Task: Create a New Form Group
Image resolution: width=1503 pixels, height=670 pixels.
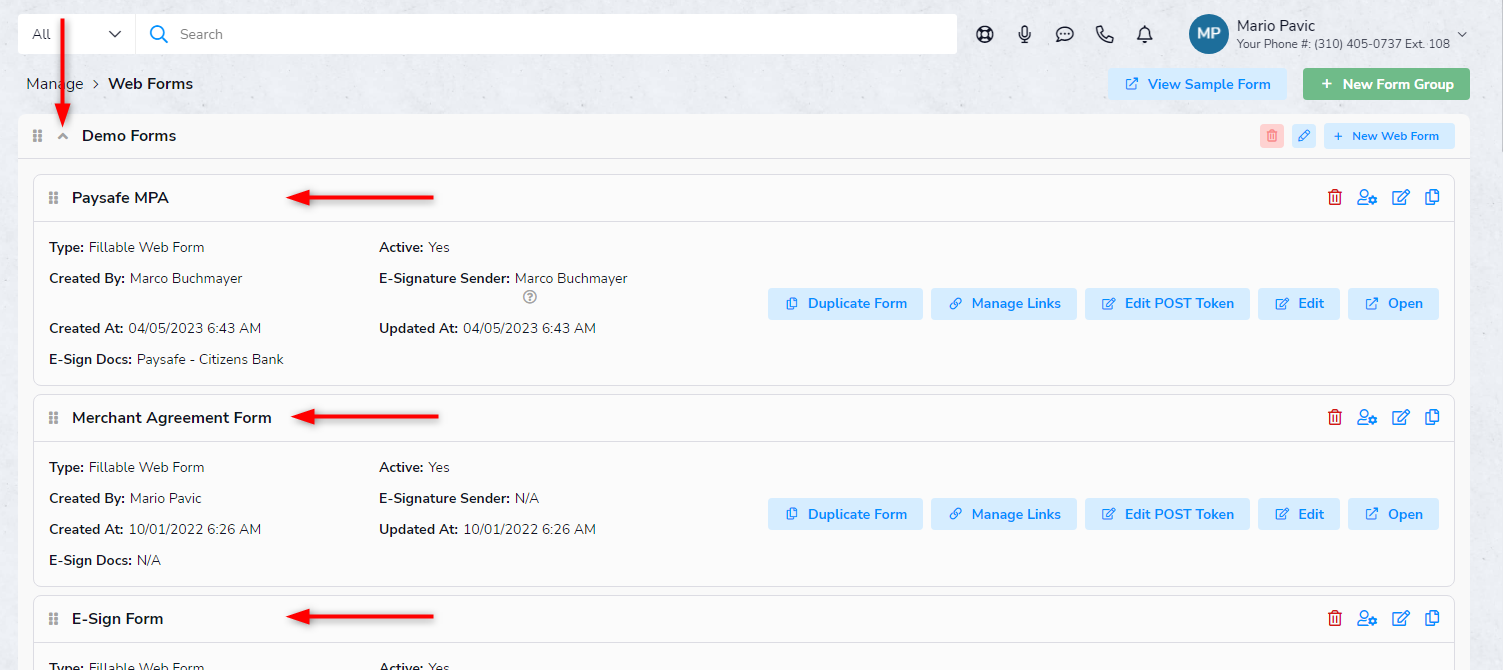Action: tap(1386, 84)
